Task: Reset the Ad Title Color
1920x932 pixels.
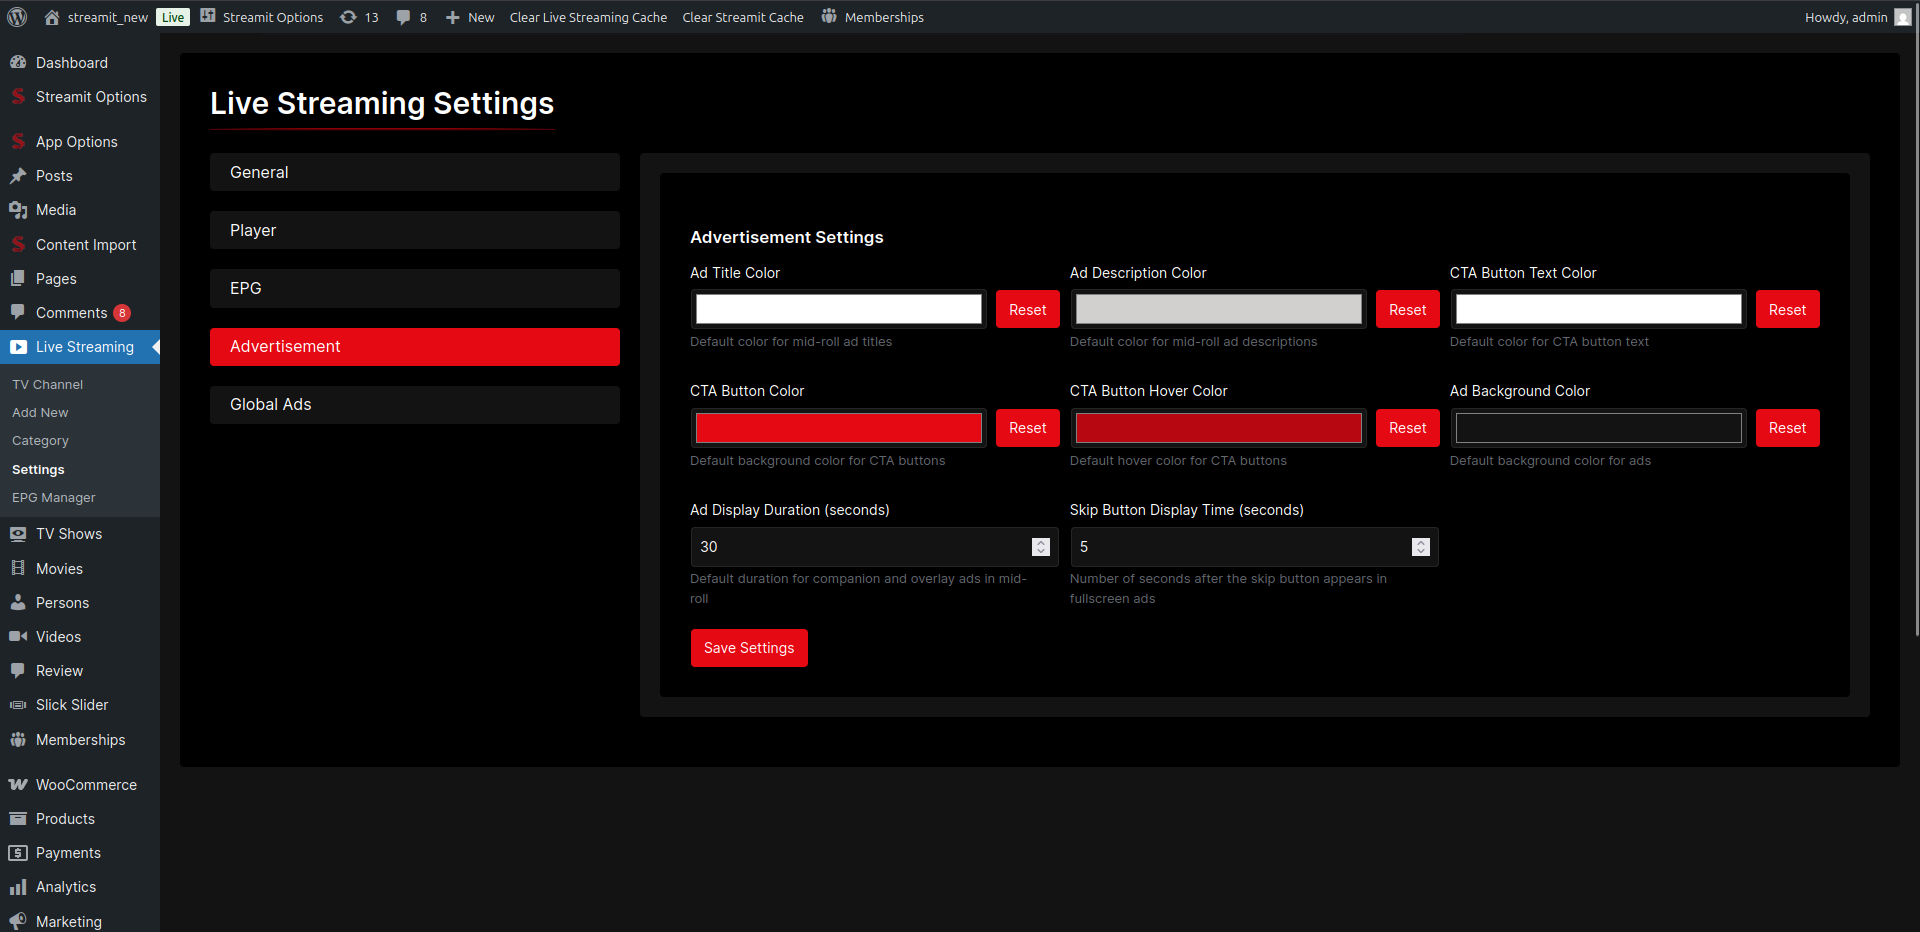Action: (x=1027, y=309)
